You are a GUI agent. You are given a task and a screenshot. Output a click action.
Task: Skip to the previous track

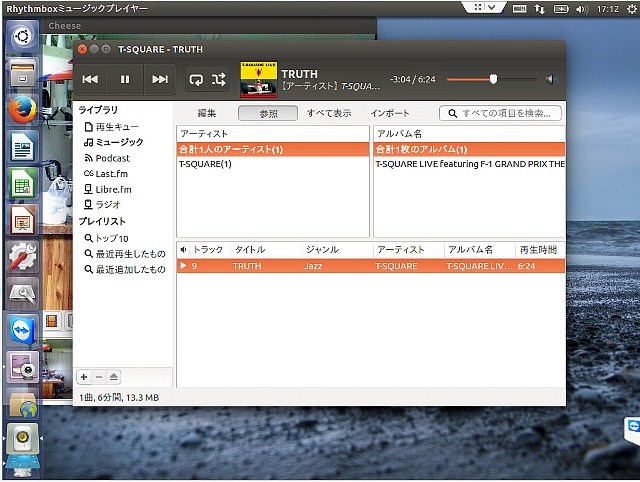[x=90, y=79]
